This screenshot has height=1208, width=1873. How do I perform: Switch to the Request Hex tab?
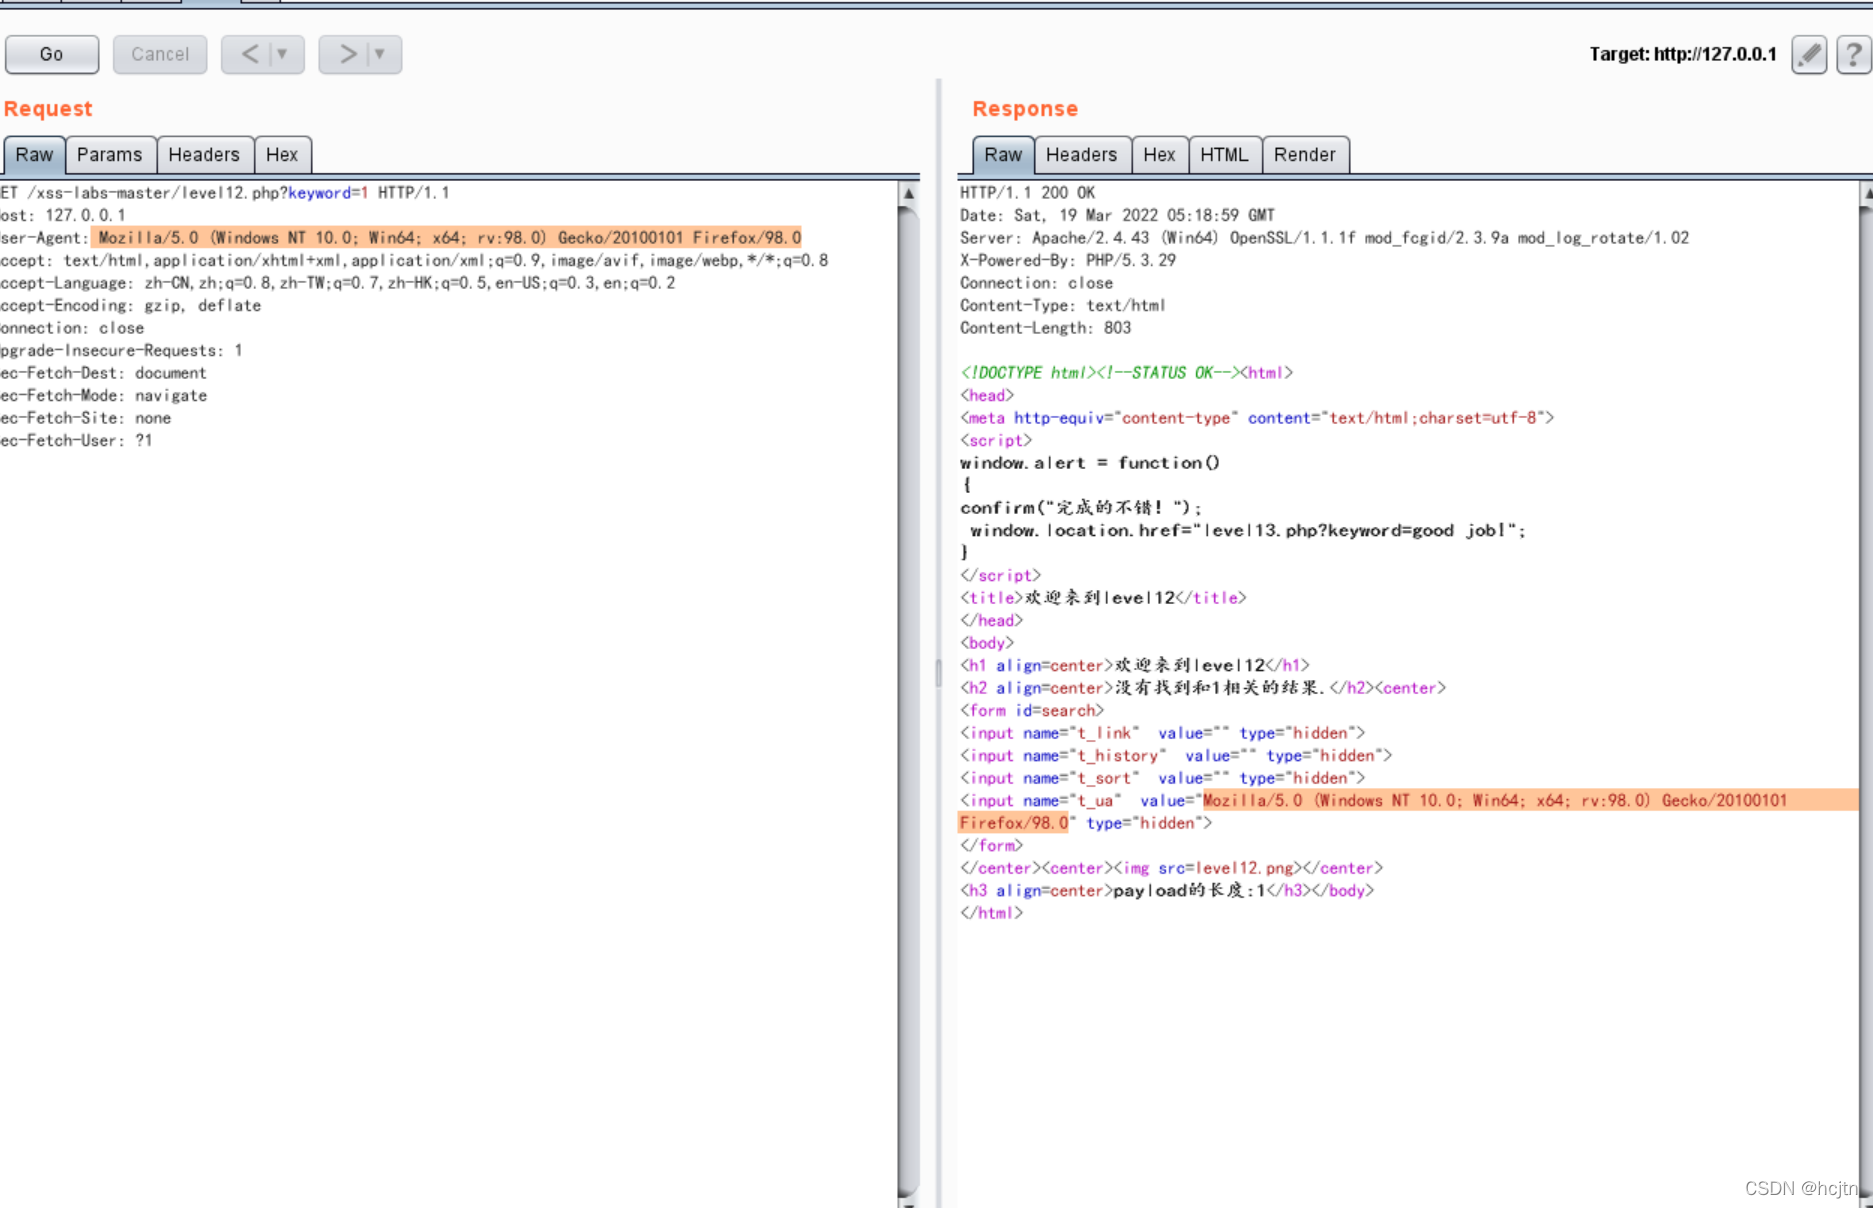[x=282, y=155]
